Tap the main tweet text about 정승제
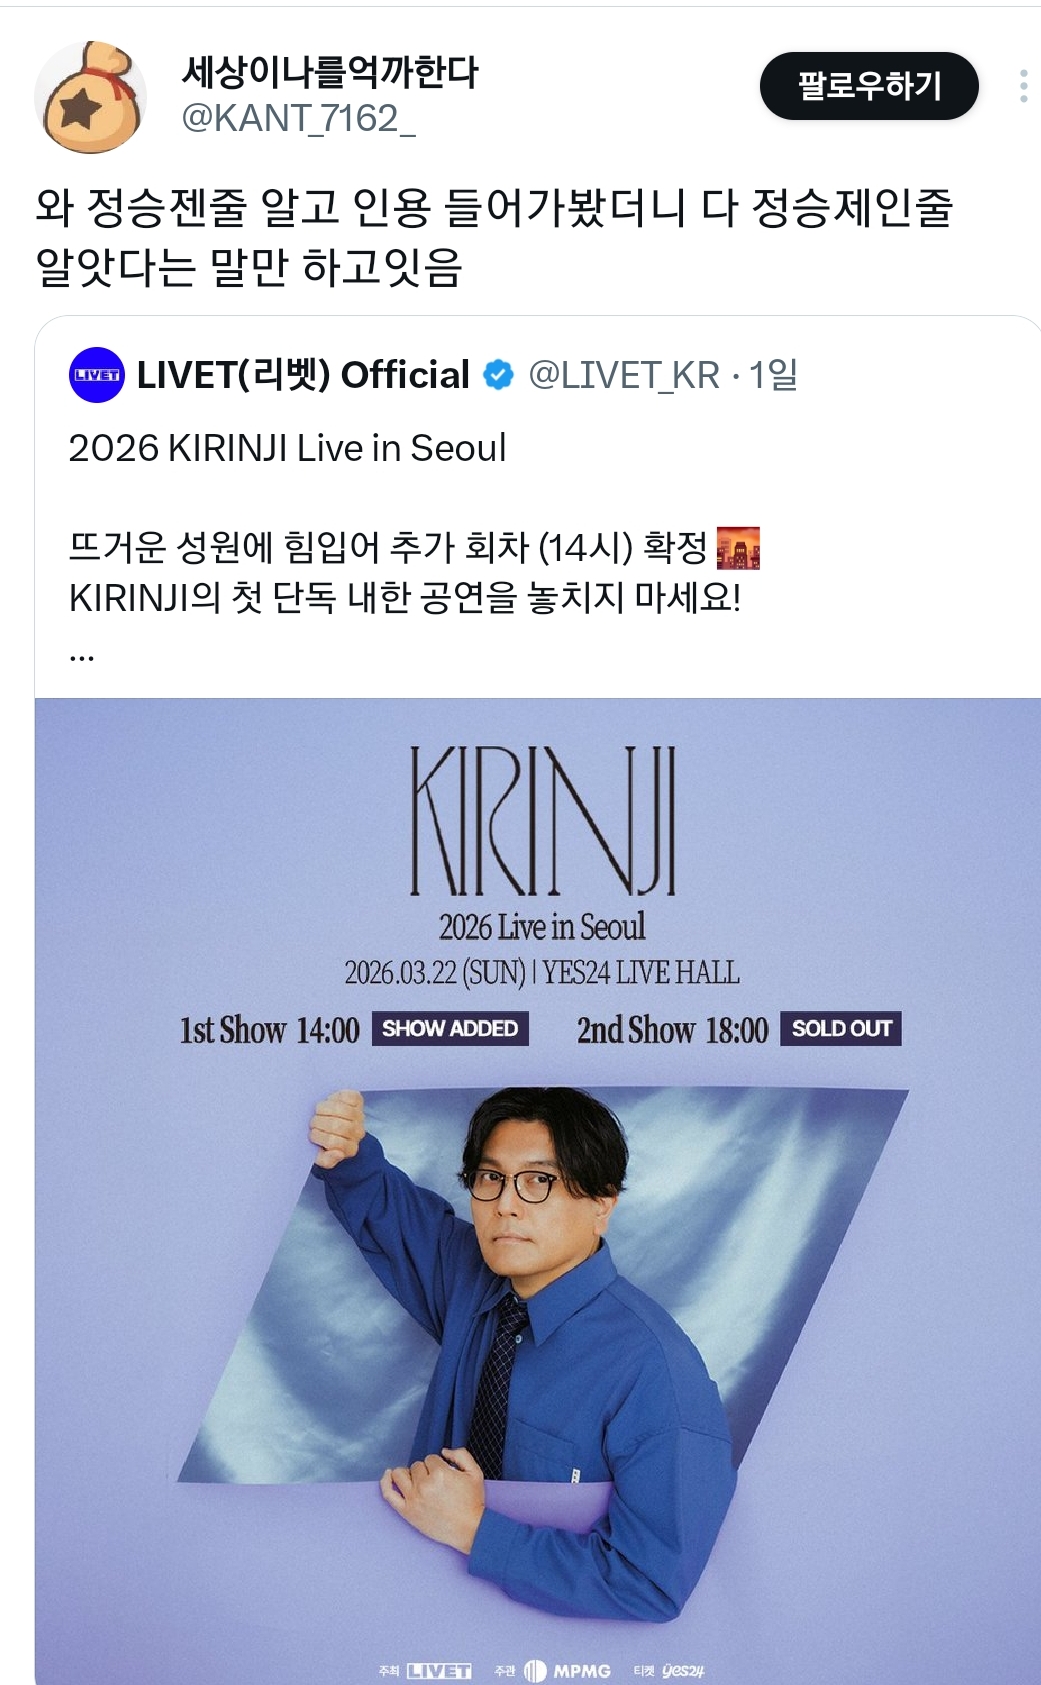 coord(495,237)
